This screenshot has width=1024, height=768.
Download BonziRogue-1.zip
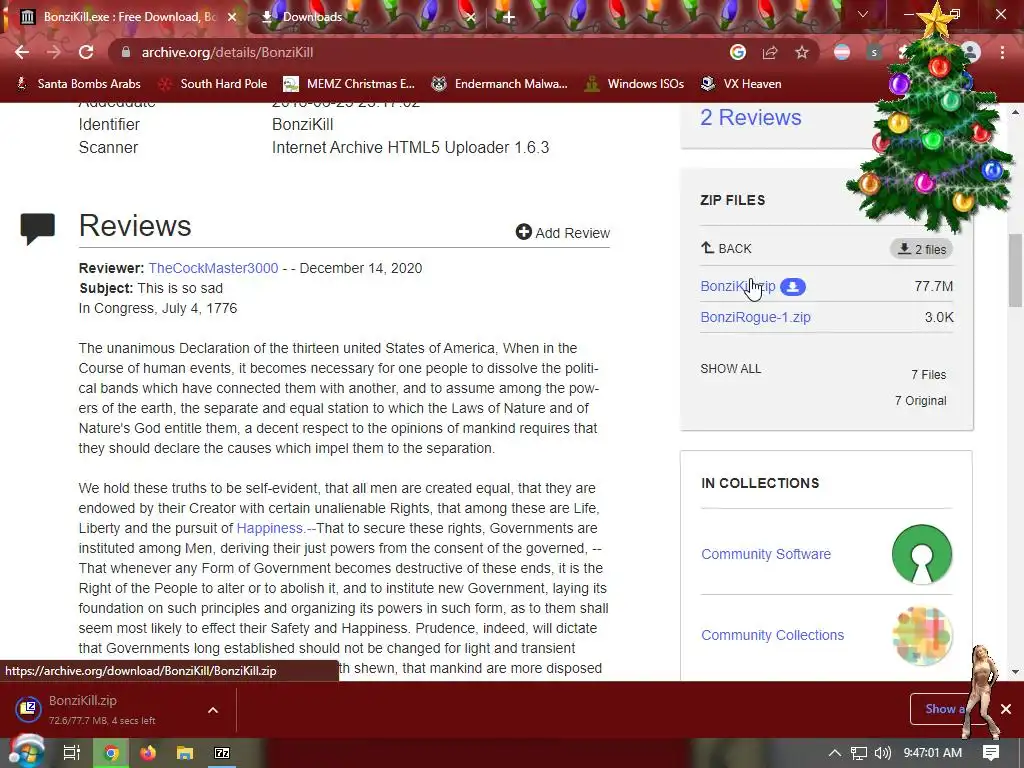pyautogui.click(x=756, y=317)
